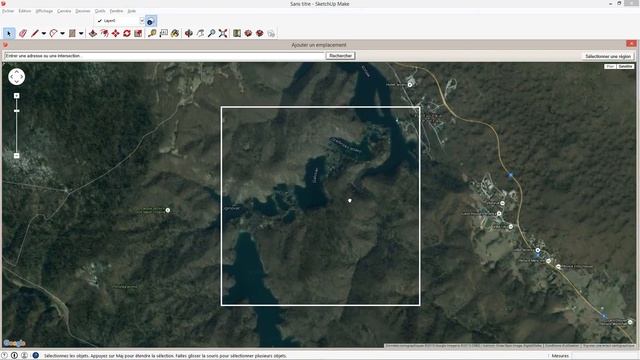Viewport: 640px width, 360px height.
Task: Expand the Arc tool dropdown arrow
Action: tap(62, 33)
